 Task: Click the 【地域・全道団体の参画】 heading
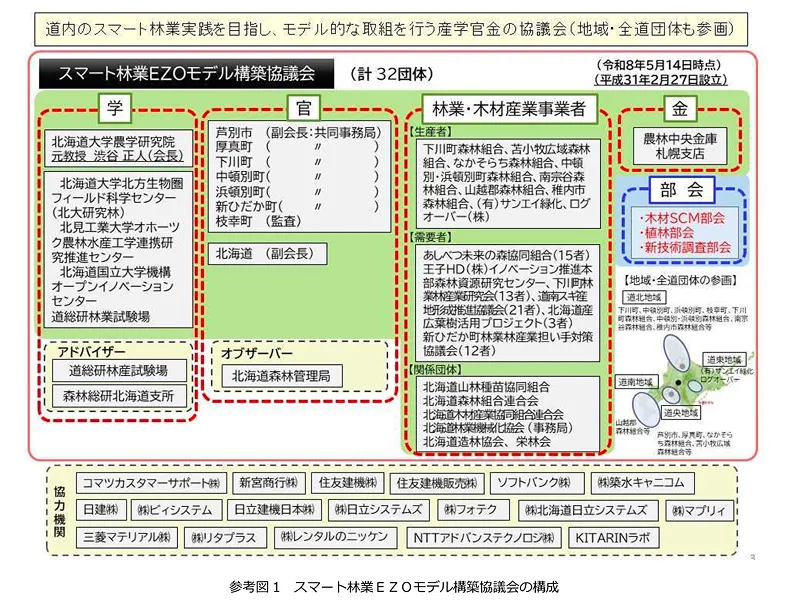coord(680,280)
